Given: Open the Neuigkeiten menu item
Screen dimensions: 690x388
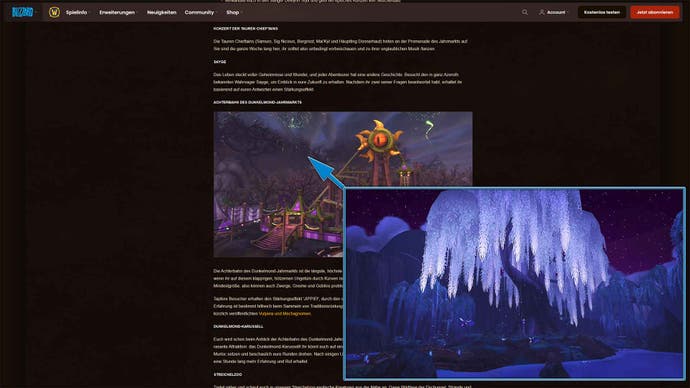Looking at the screenshot, I should point(161,12).
